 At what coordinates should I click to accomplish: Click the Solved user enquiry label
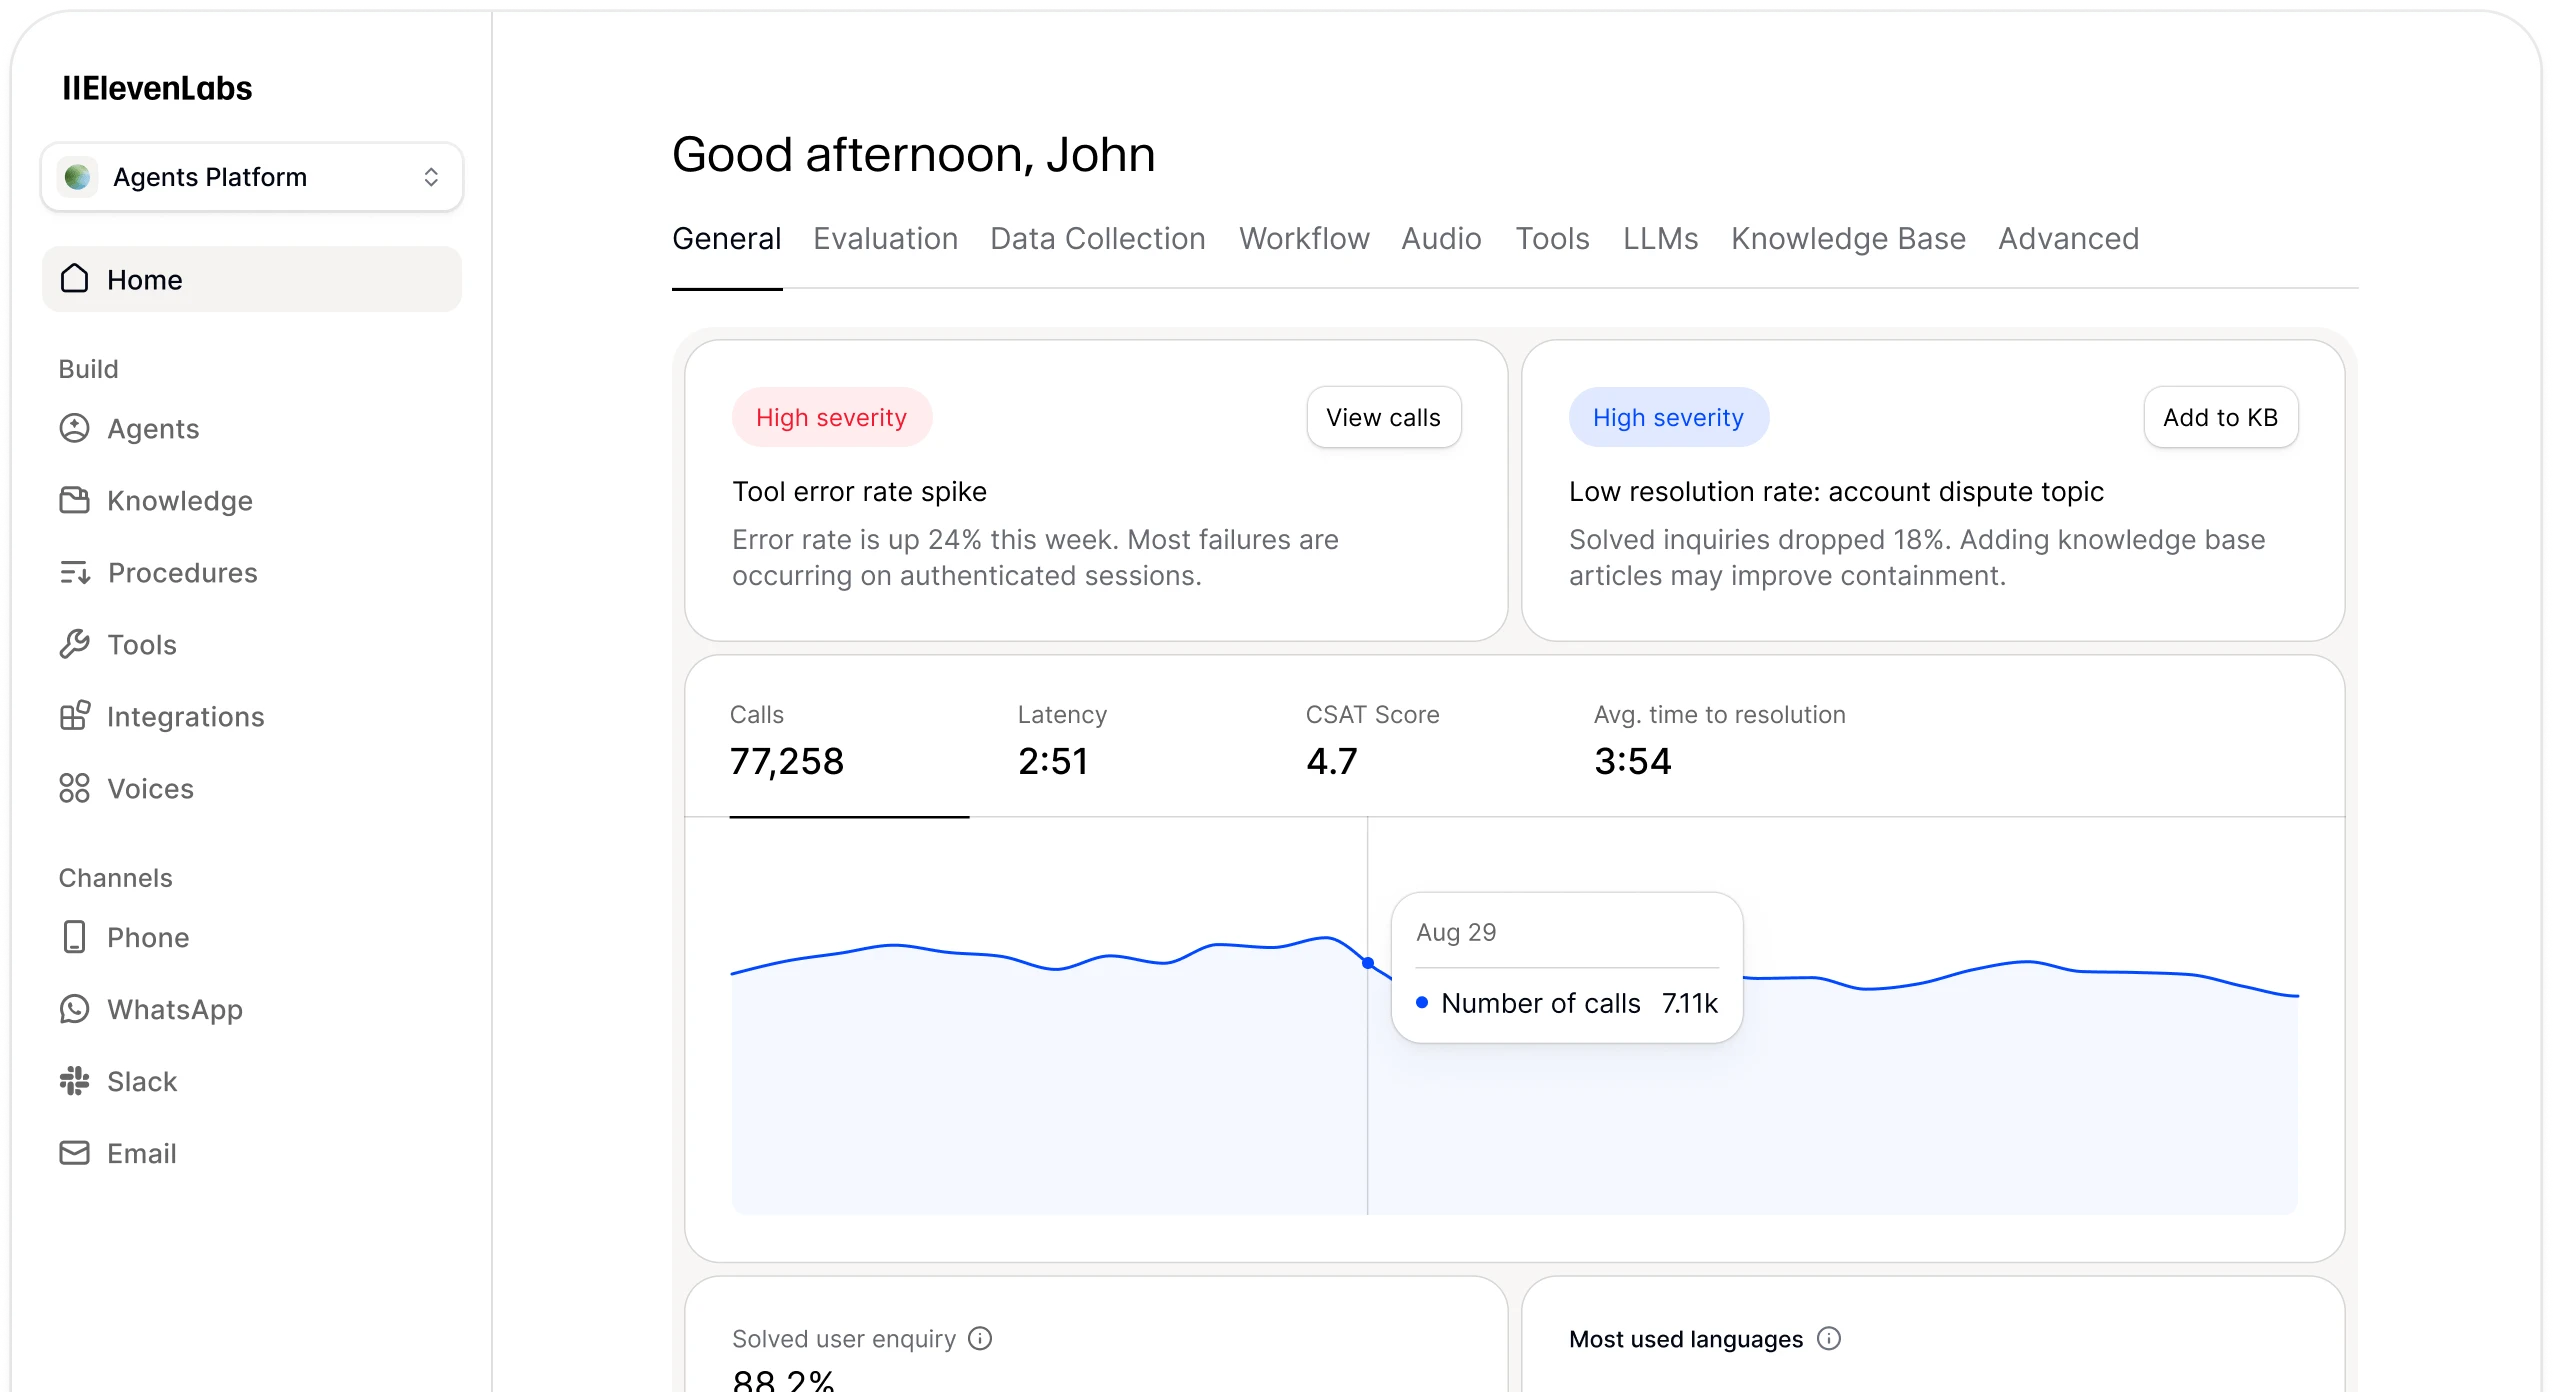click(x=843, y=1338)
